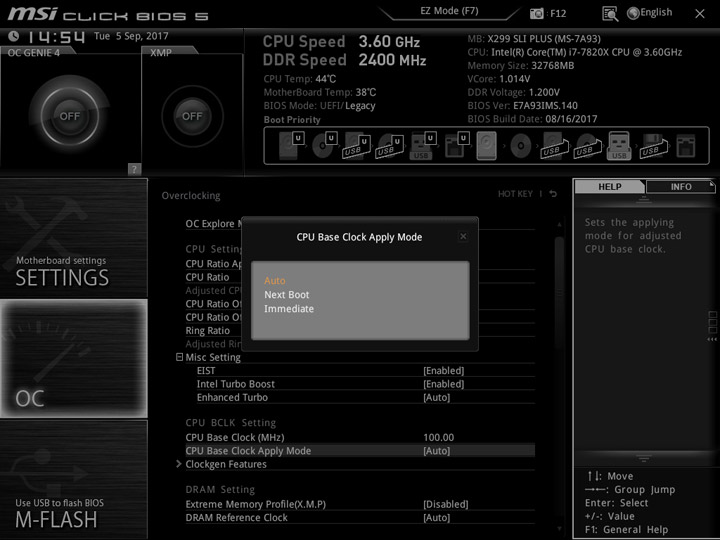Viewport: 720px width, 540px height.
Task: Click the scroll-up arrow of settings list
Action: (x=559, y=225)
